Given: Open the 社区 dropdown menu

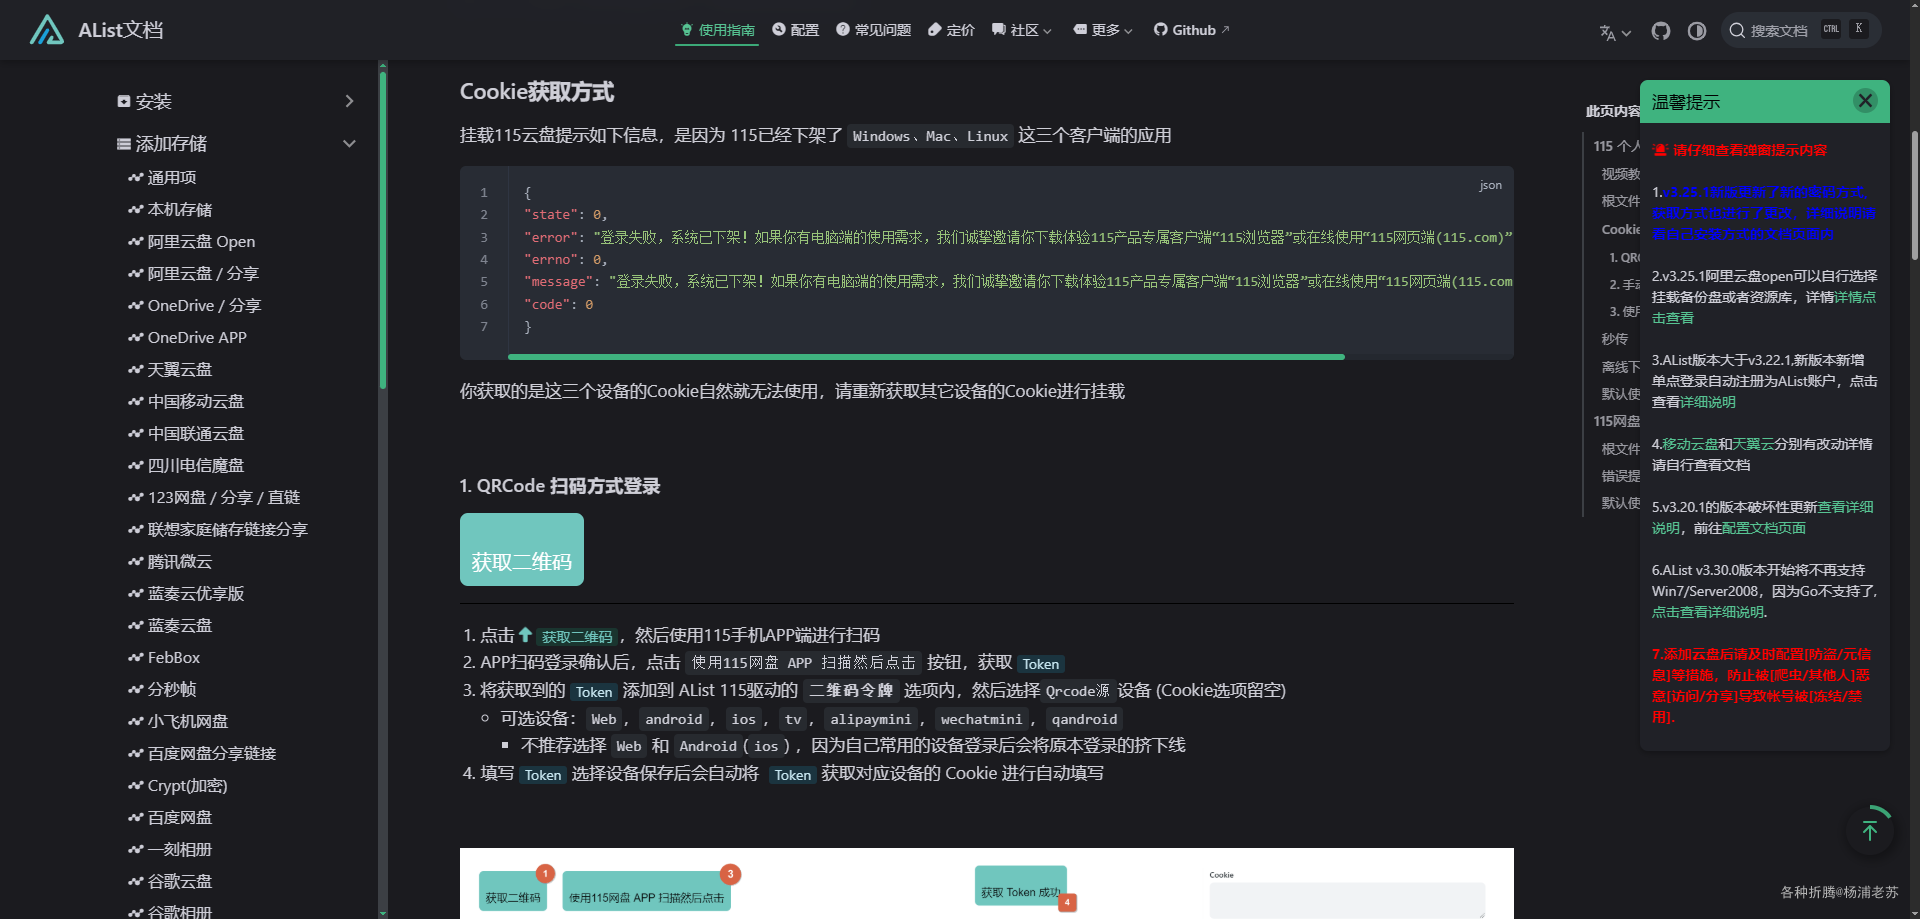Looking at the screenshot, I should [1022, 30].
